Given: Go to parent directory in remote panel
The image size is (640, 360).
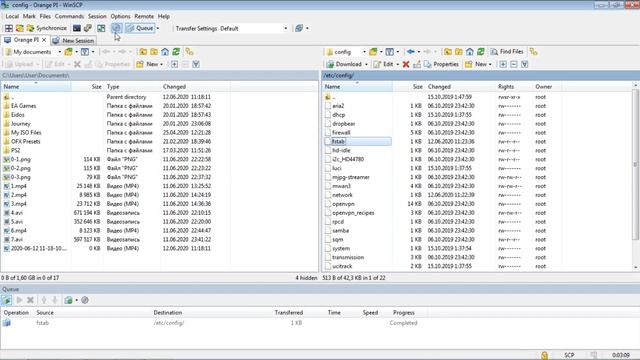Looking at the screenshot, I should 448,52.
